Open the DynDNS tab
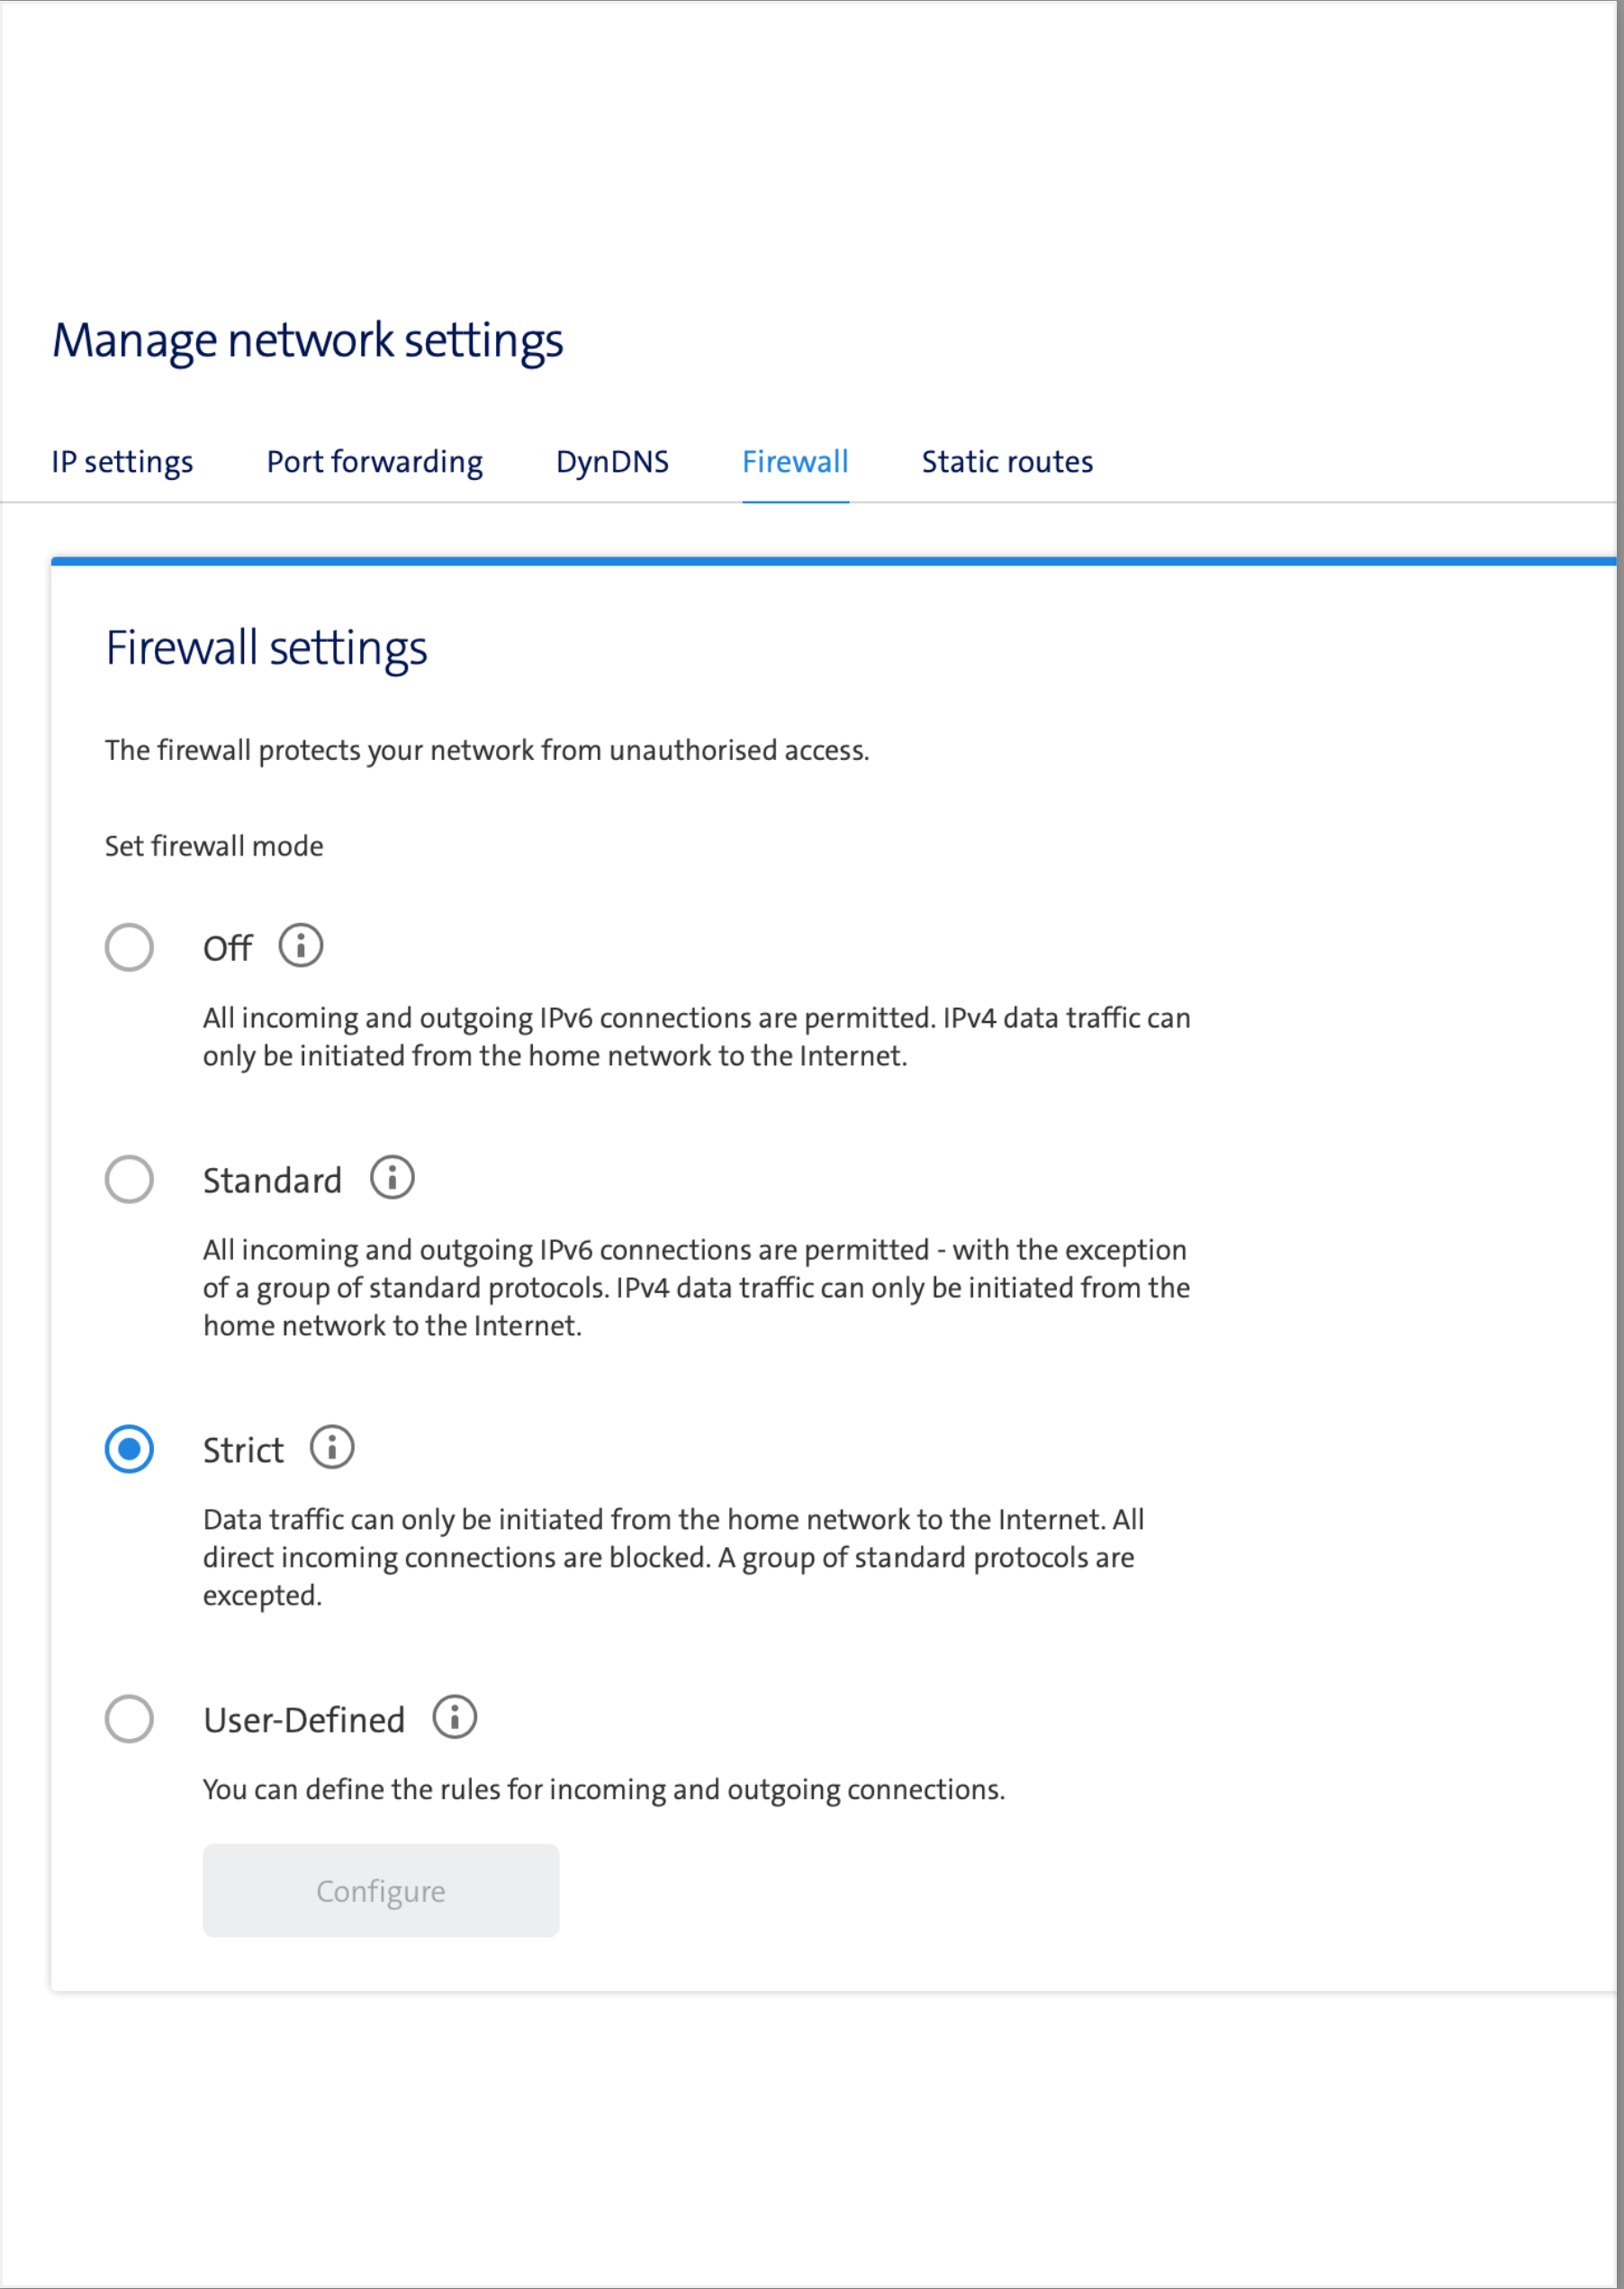 click(611, 461)
